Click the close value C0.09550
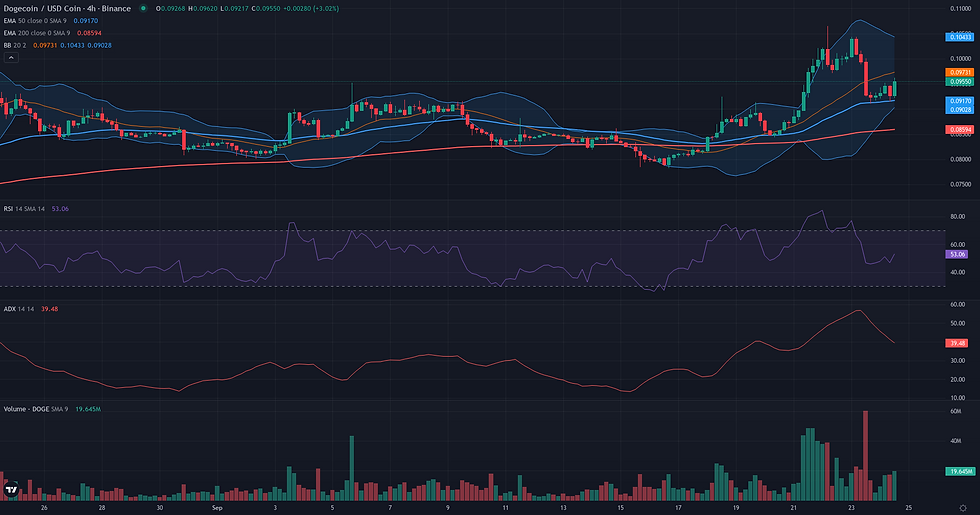This screenshot has width=980, height=515. (266, 9)
